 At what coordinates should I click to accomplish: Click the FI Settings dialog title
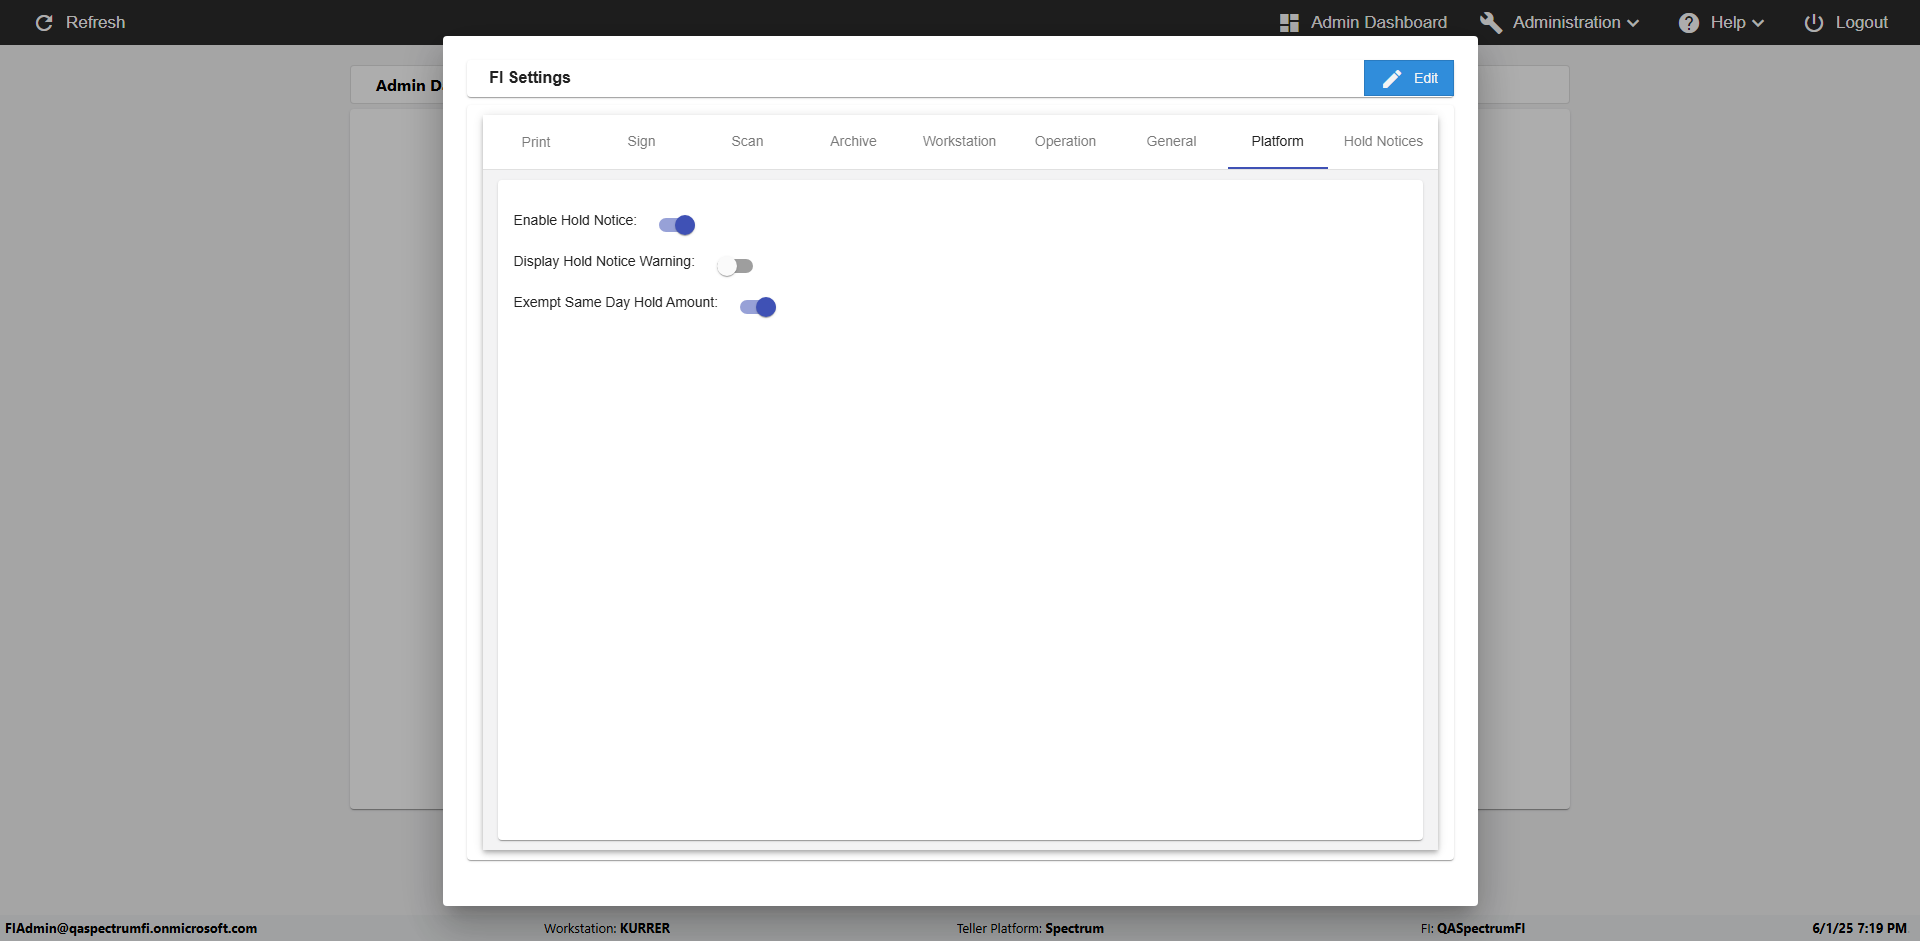pyautogui.click(x=530, y=78)
